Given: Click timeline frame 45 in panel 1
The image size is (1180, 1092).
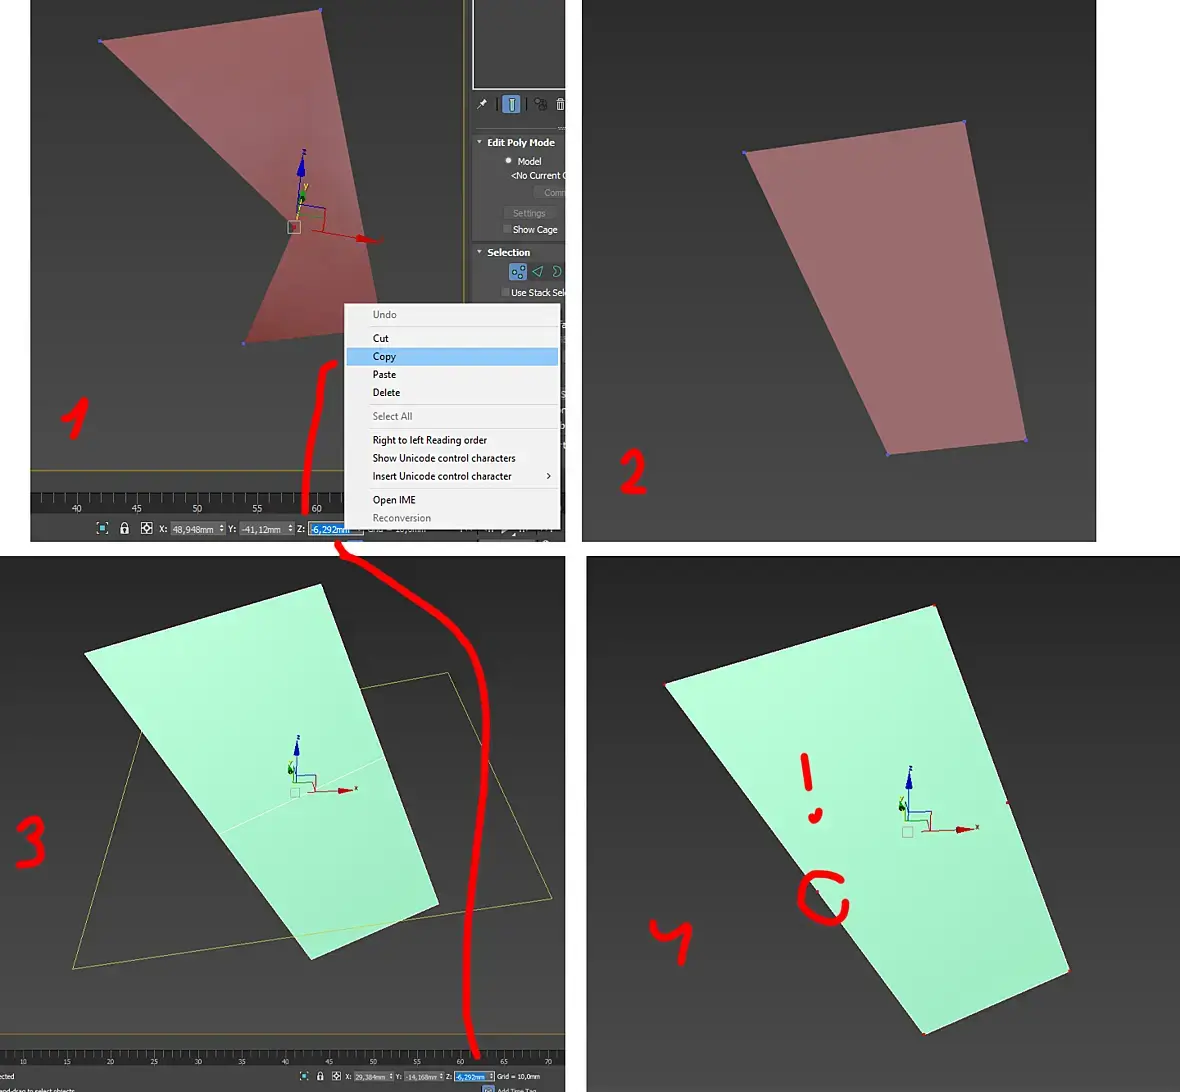Looking at the screenshot, I should coord(136,508).
